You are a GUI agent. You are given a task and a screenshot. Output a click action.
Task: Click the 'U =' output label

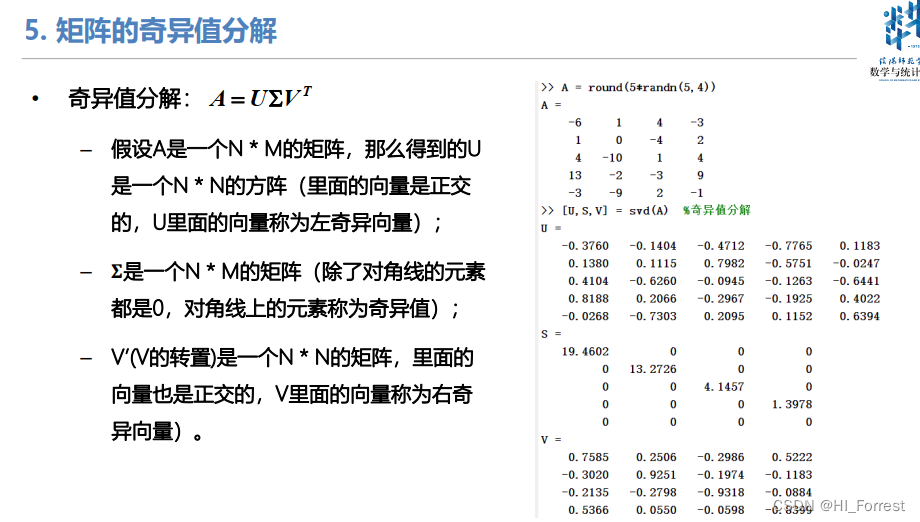pyautogui.click(x=551, y=228)
